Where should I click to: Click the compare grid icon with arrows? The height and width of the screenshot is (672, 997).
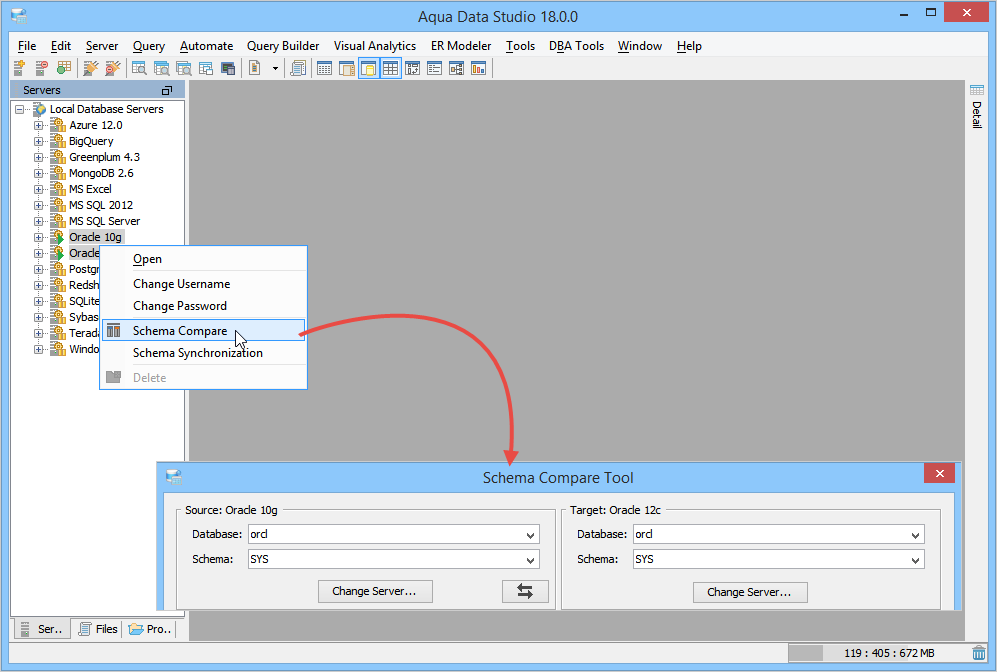click(x=413, y=68)
